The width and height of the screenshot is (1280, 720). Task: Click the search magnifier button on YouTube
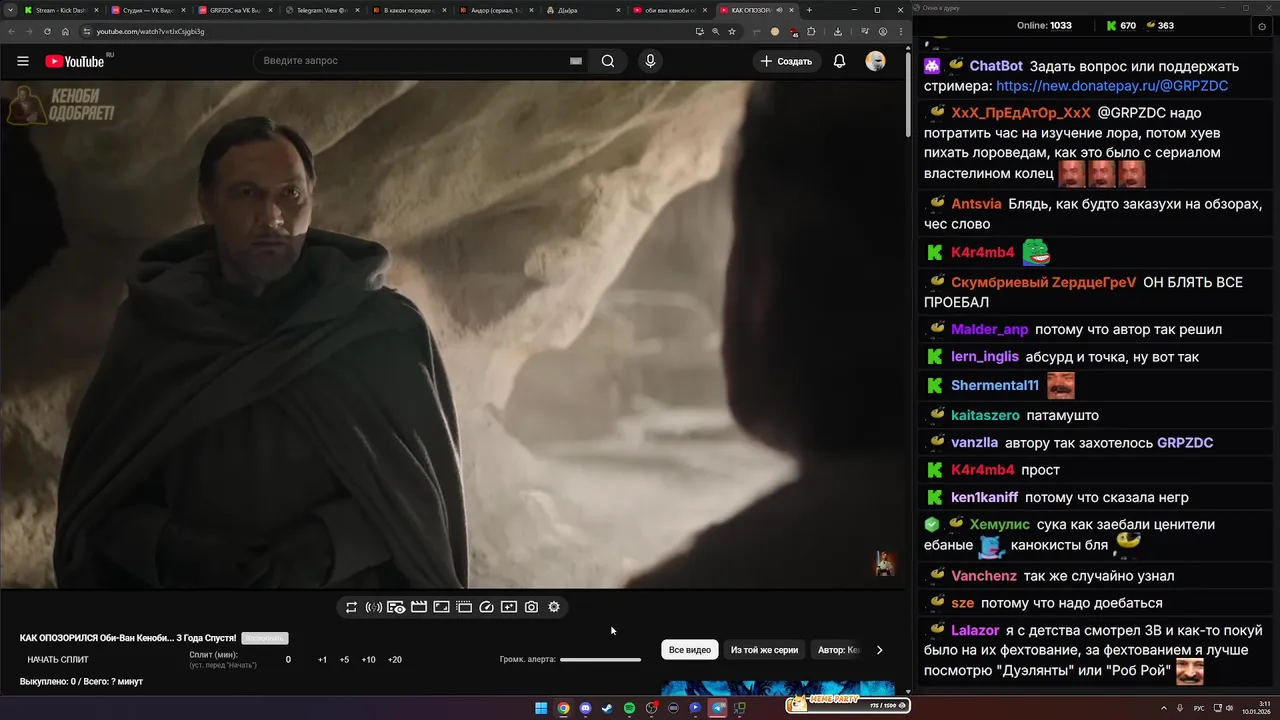tap(608, 61)
